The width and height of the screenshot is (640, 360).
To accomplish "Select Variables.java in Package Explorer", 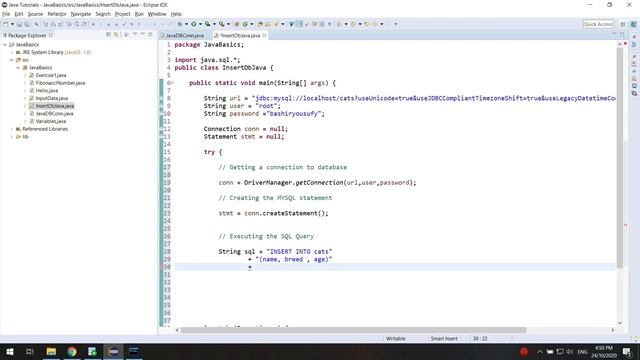I will [x=51, y=121].
